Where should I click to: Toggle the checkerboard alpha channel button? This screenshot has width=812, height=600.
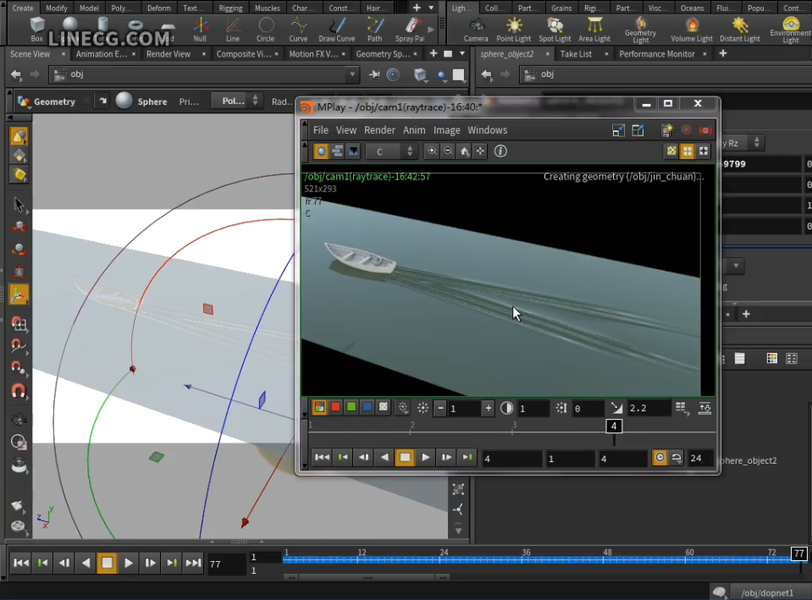(x=383, y=408)
